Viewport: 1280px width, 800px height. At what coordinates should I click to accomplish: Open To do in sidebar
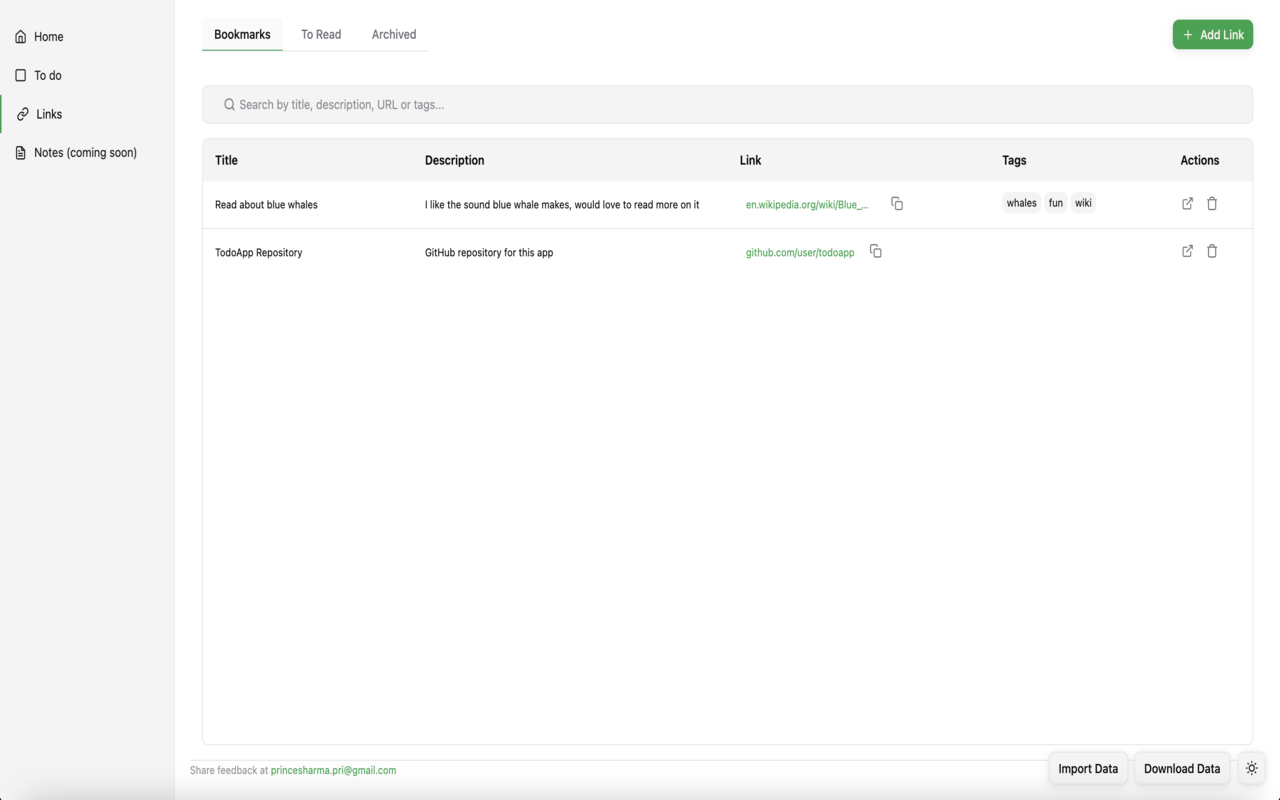[x=87, y=75]
